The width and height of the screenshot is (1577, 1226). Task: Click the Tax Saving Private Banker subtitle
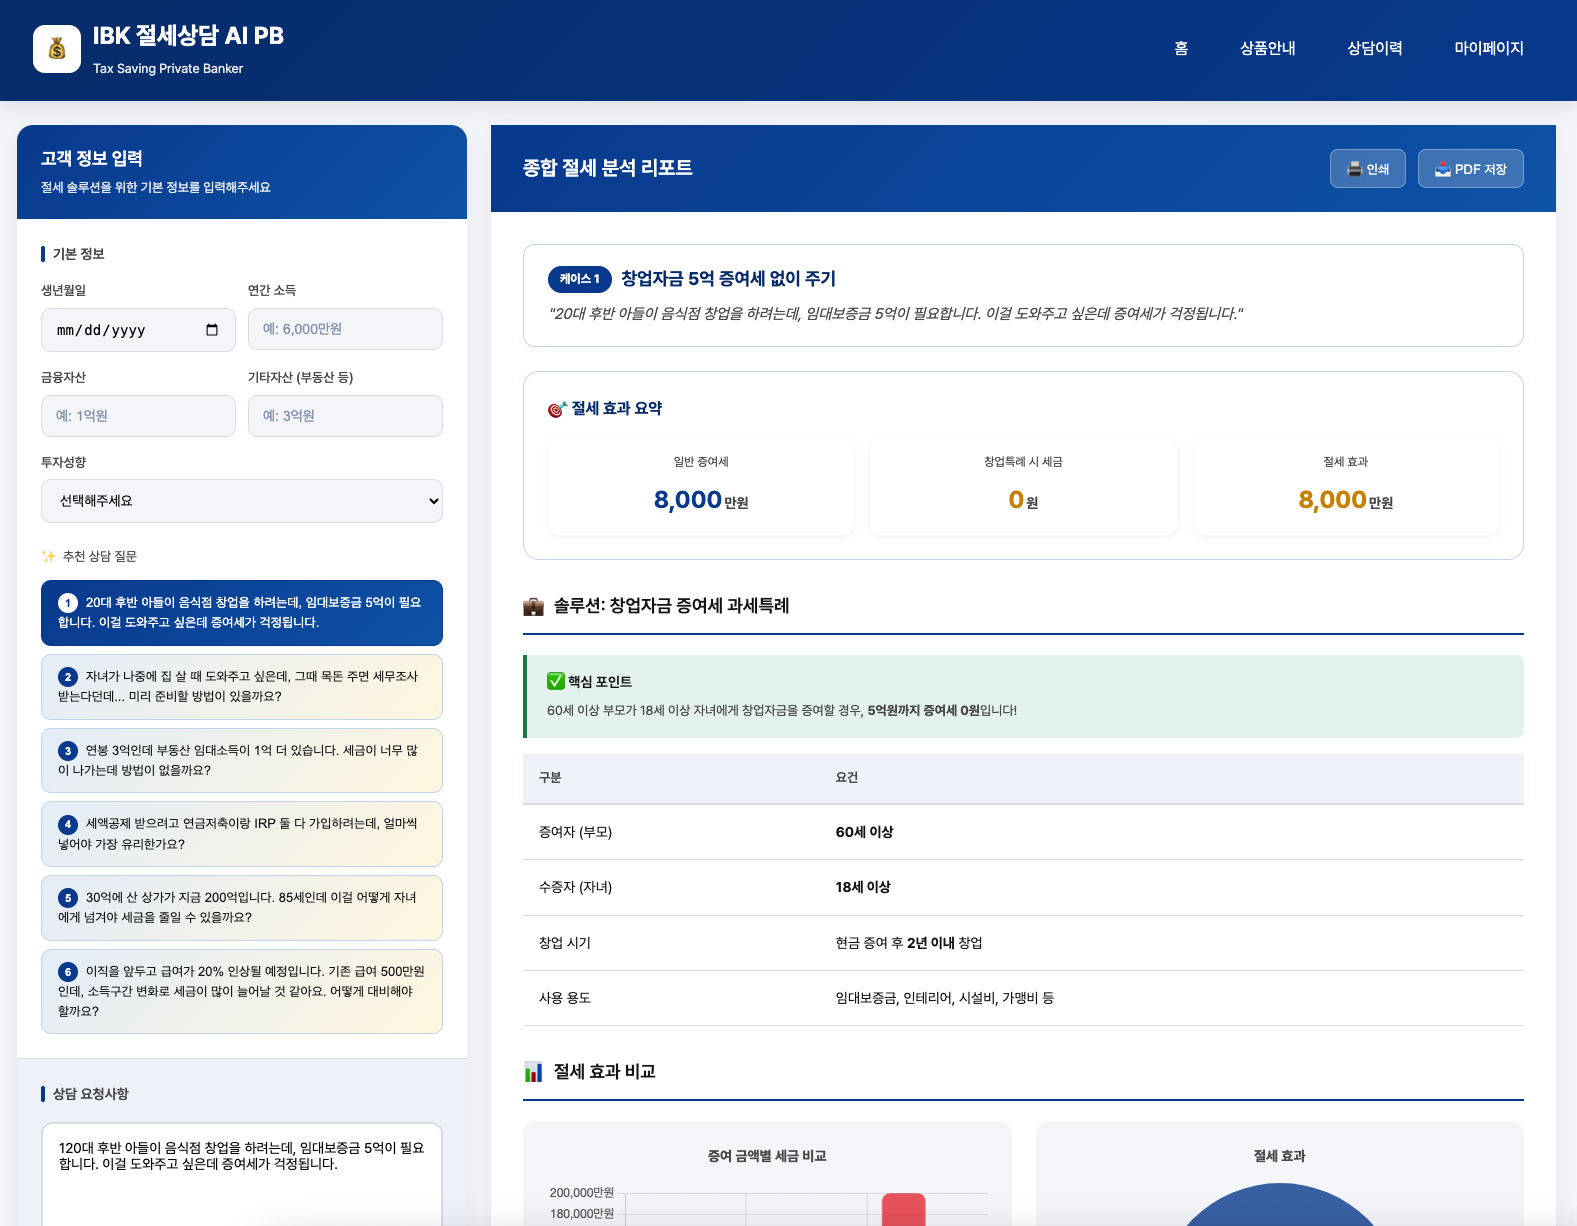tap(168, 69)
